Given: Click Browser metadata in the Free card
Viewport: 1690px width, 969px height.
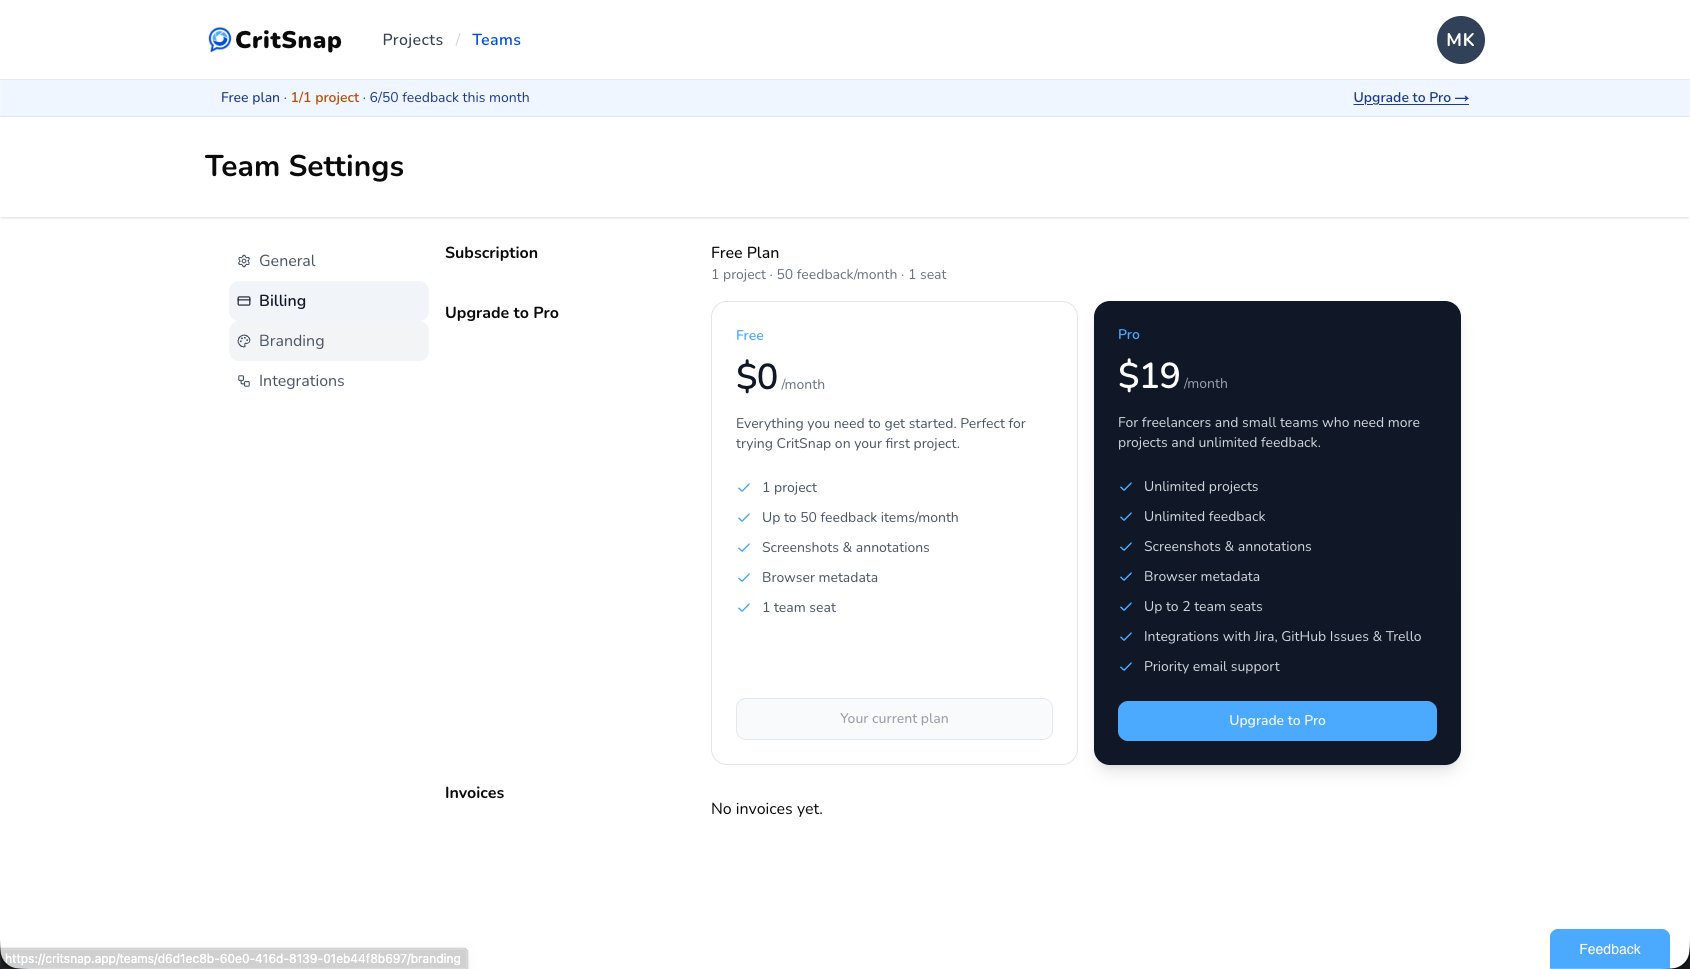Looking at the screenshot, I should coord(820,578).
